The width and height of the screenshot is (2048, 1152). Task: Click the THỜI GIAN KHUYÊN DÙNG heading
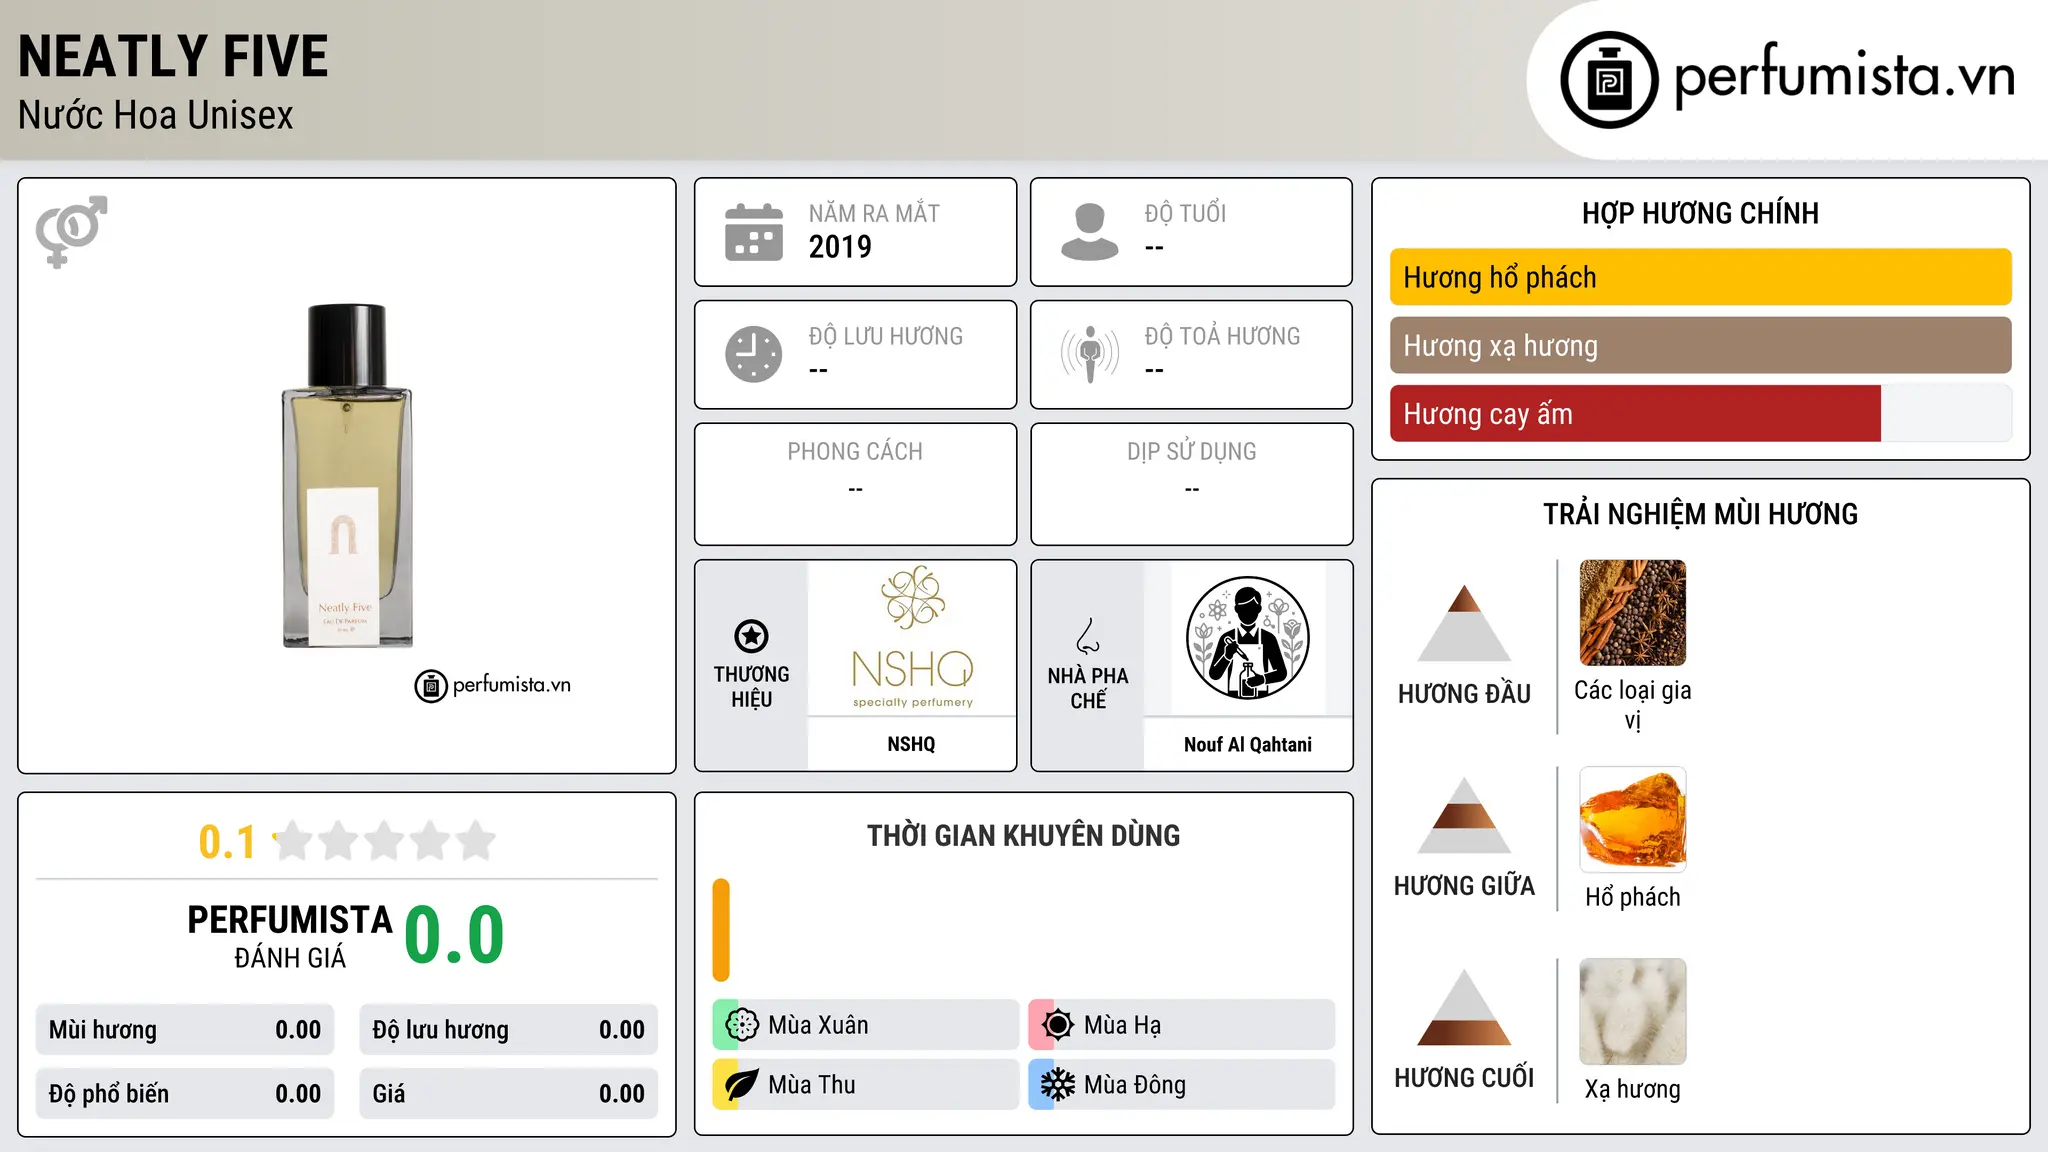(x=1024, y=836)
